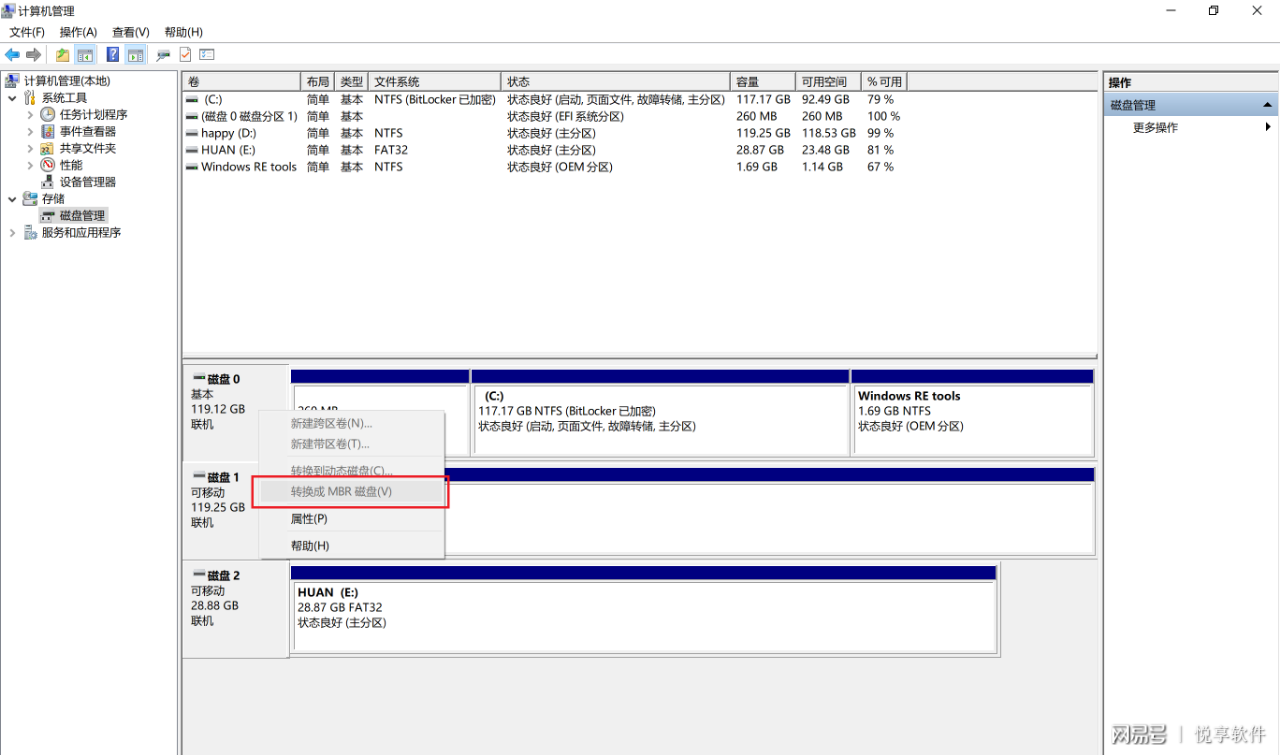Viewport: 1280px width, 755px height.
Task: Open the 查看(V) menu
Action: 131,32
